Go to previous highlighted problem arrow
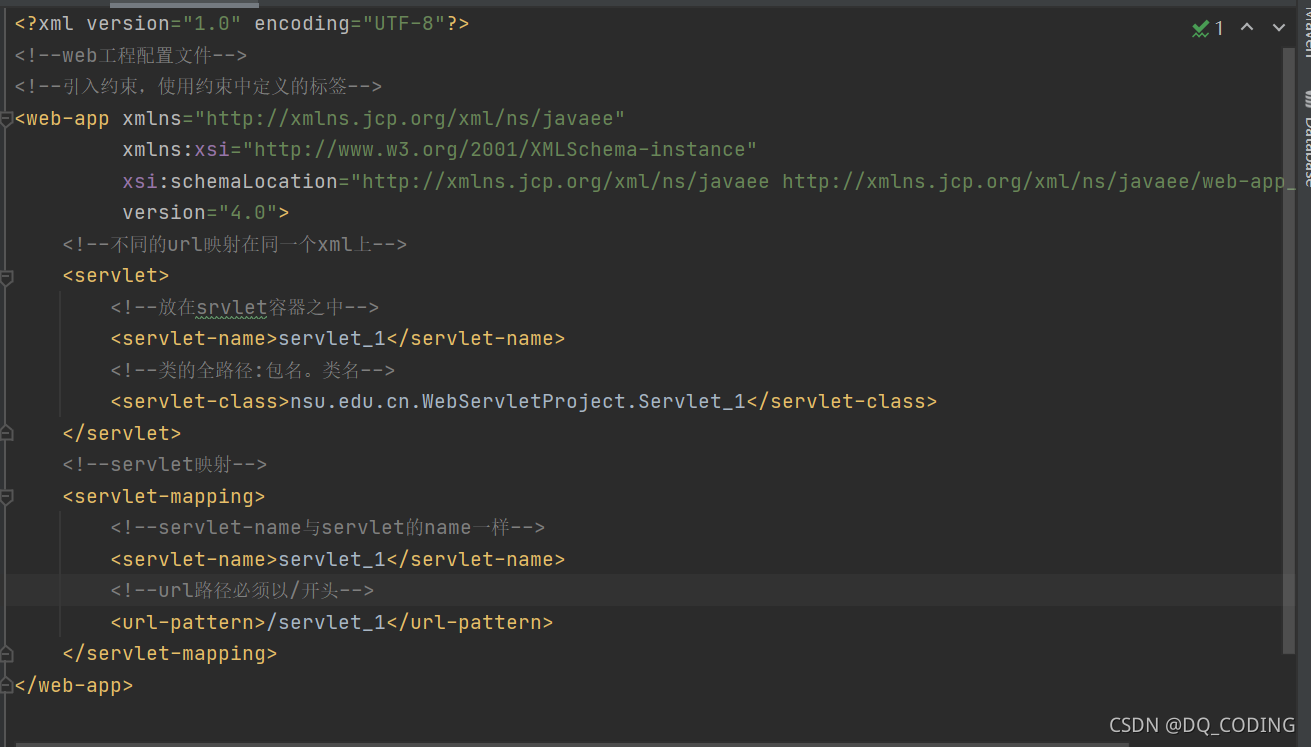The image size is (1311, 747). pos(1247,28)
